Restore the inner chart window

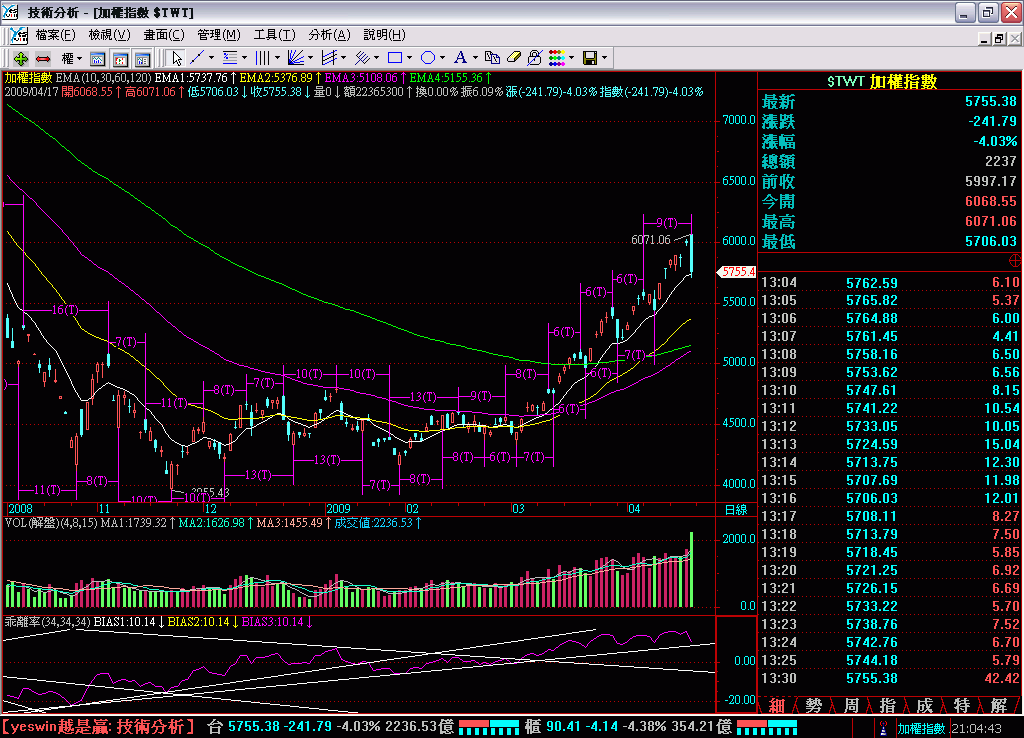coord(999,39)
